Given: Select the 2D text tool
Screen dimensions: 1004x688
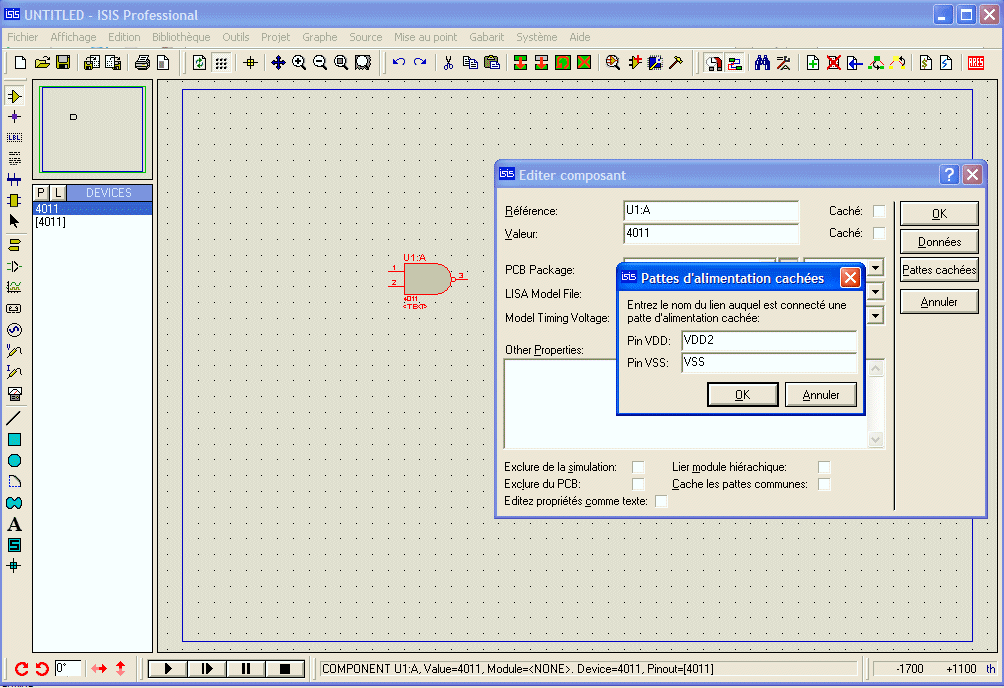Looking at the screenshot, I should point(14,524).
